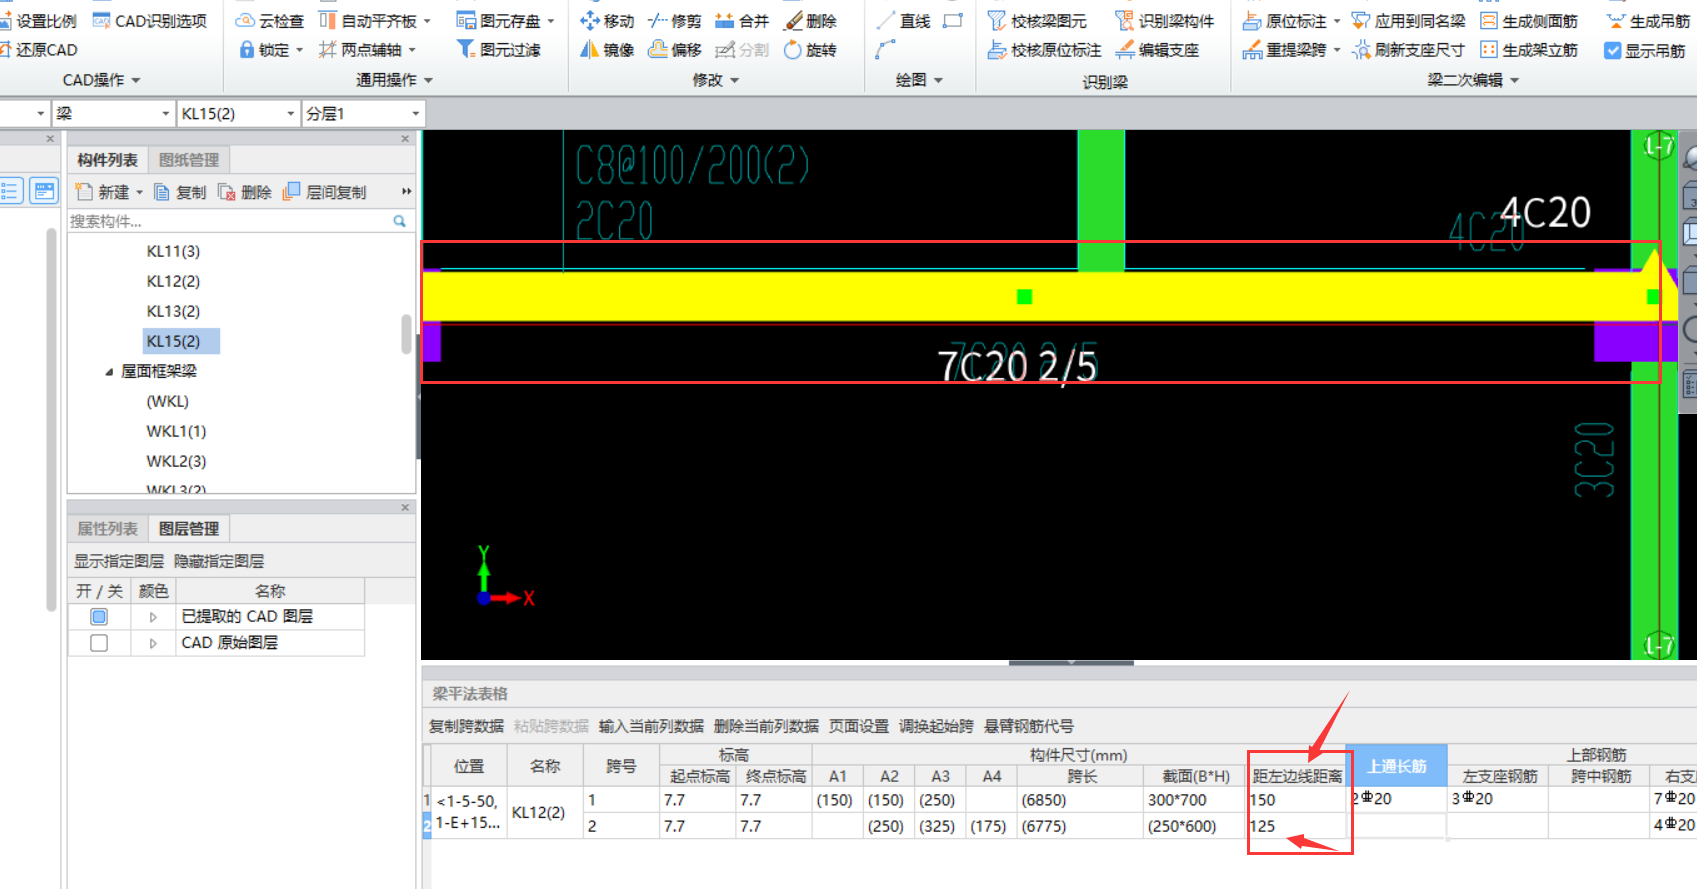The image size is (1697, 889).
Task: Switch to 图纸管理 tab
Action: tap(189, 160)
